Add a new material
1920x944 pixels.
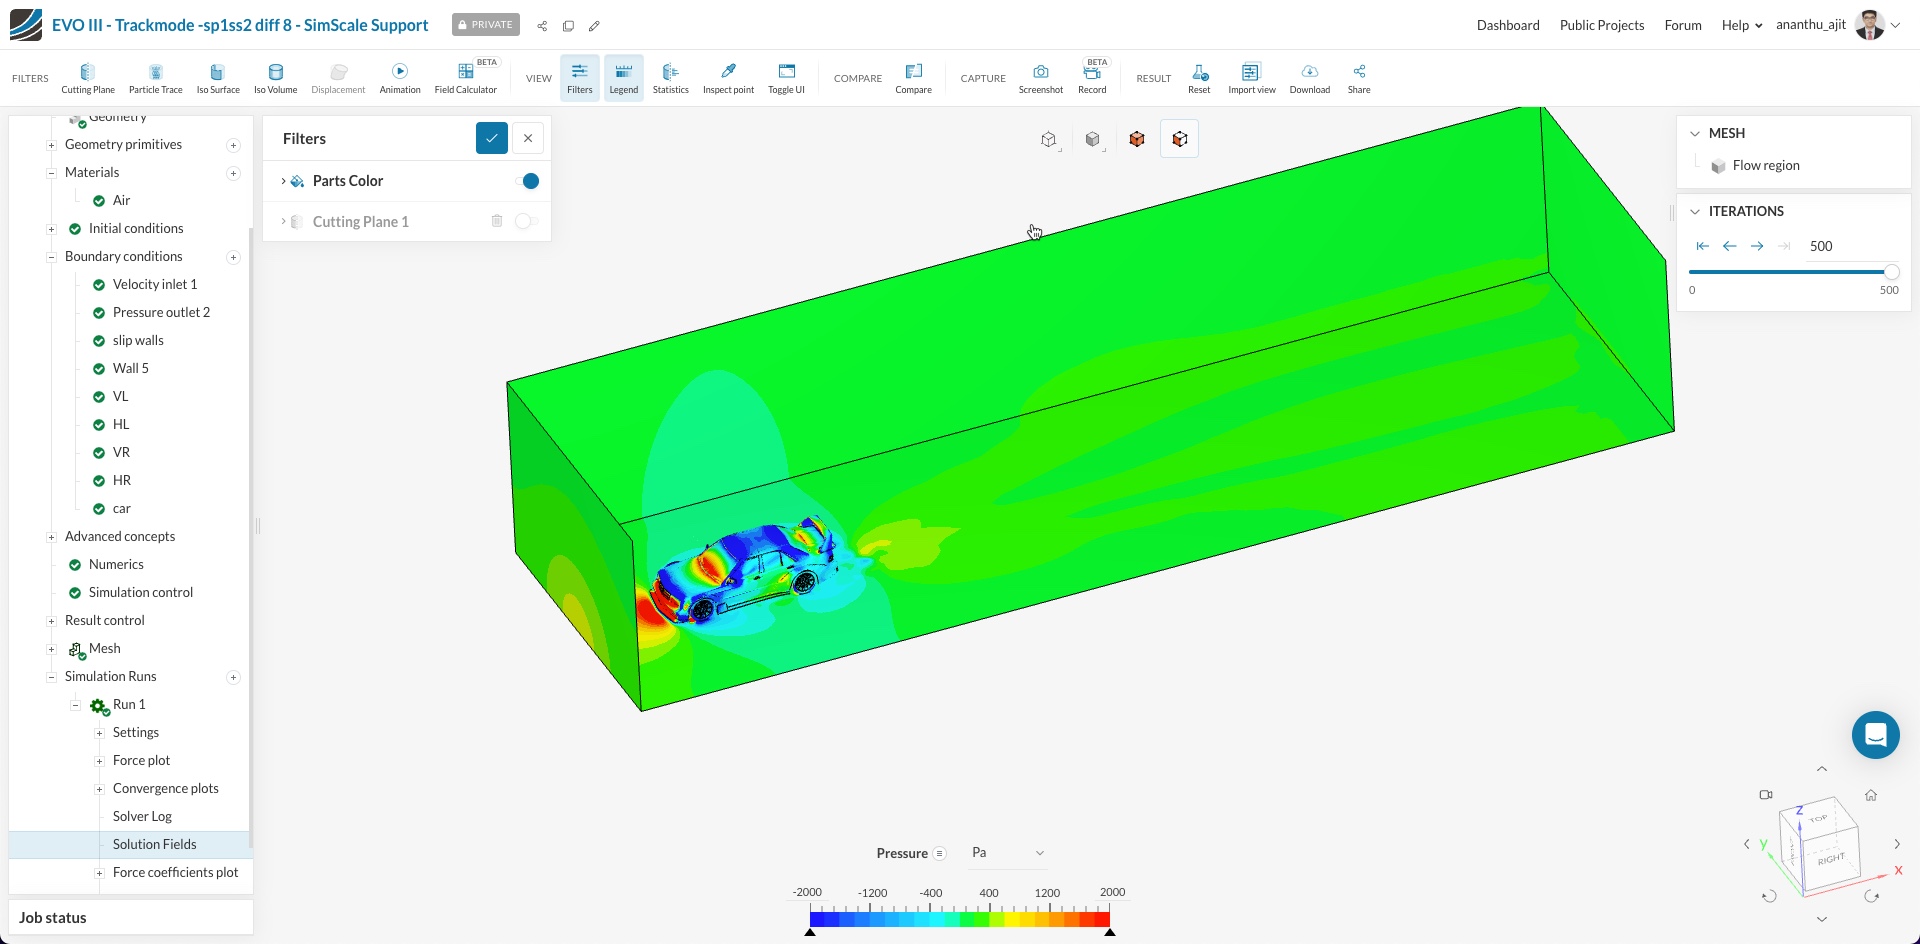(x=233, y=173)
